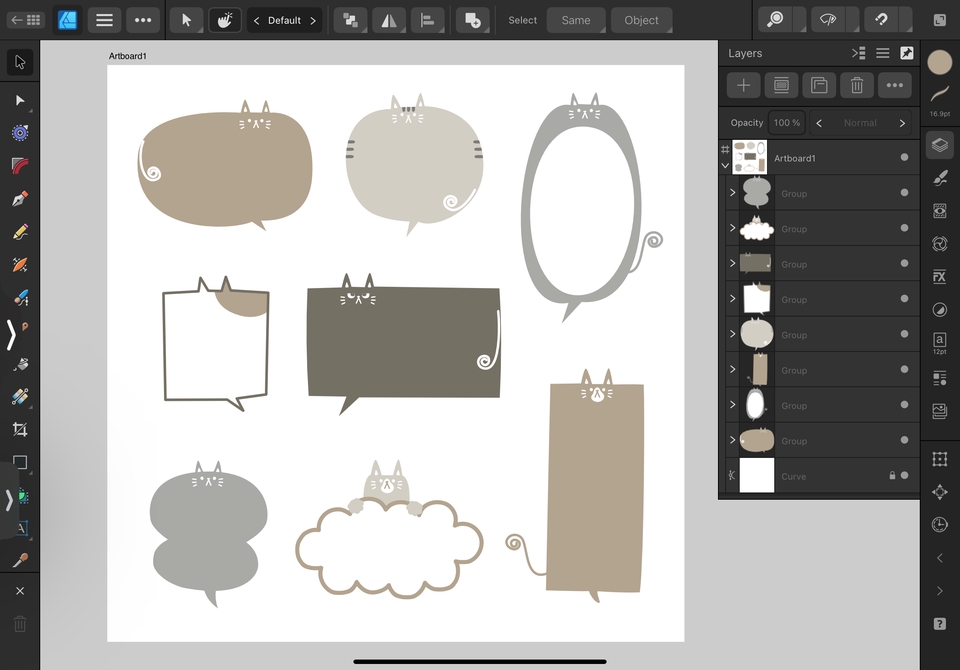Hide the cloud bubble Group layer
The width and height of the screenshot is (960, 670).
pyautogui.click(x=904, y=228)
